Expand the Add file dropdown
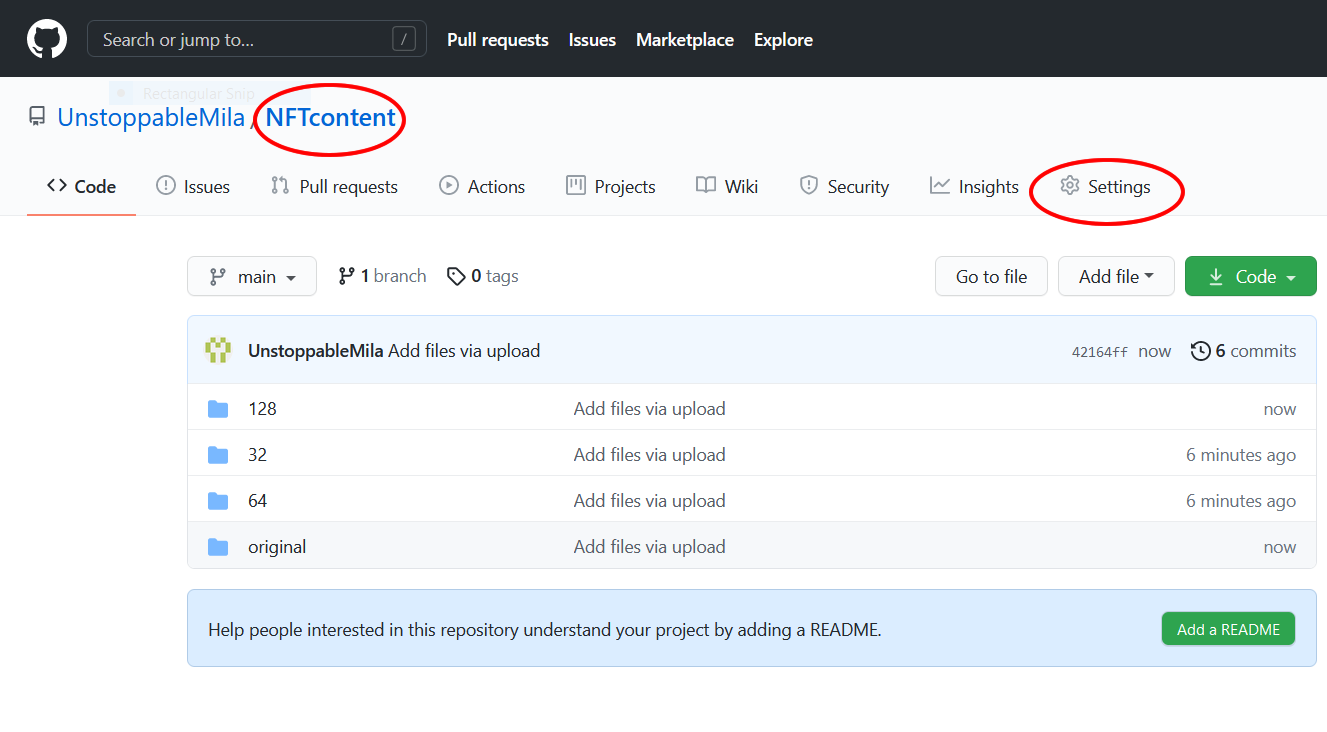The width and height of the screenshot is (1327, 732). point(1116,276)
